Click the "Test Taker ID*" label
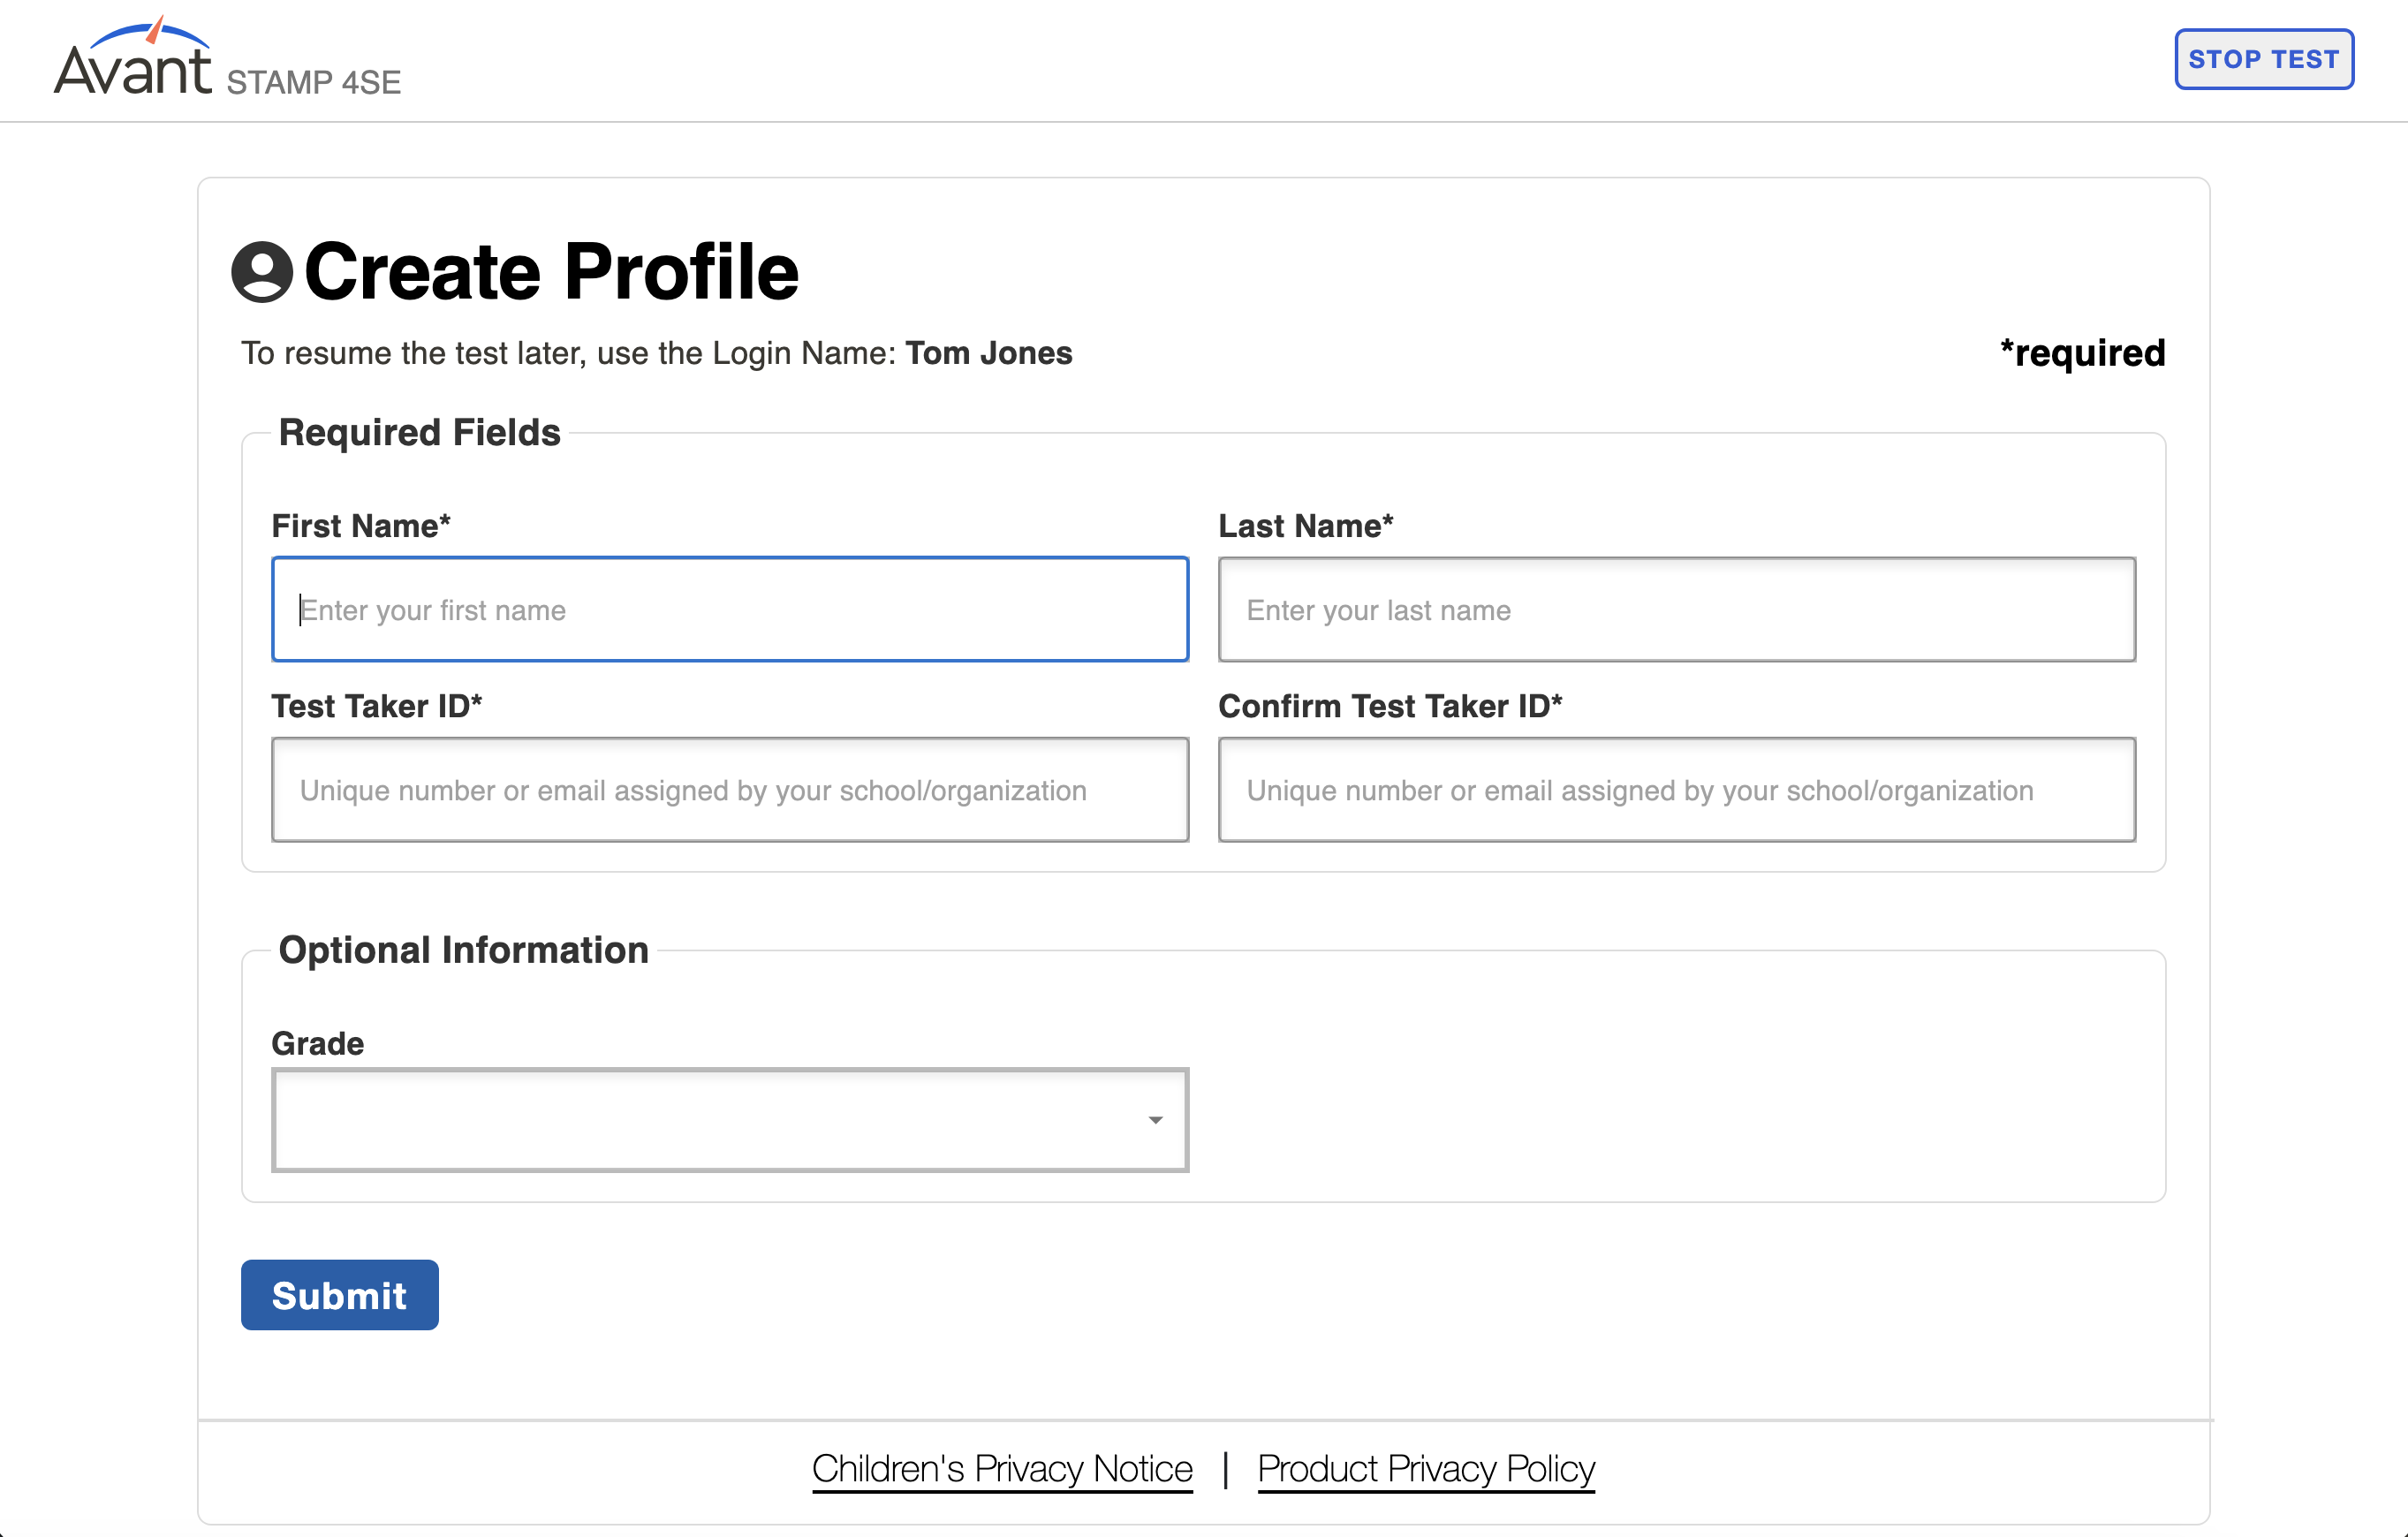The image size is (2408, 1537). click(376, 706)
